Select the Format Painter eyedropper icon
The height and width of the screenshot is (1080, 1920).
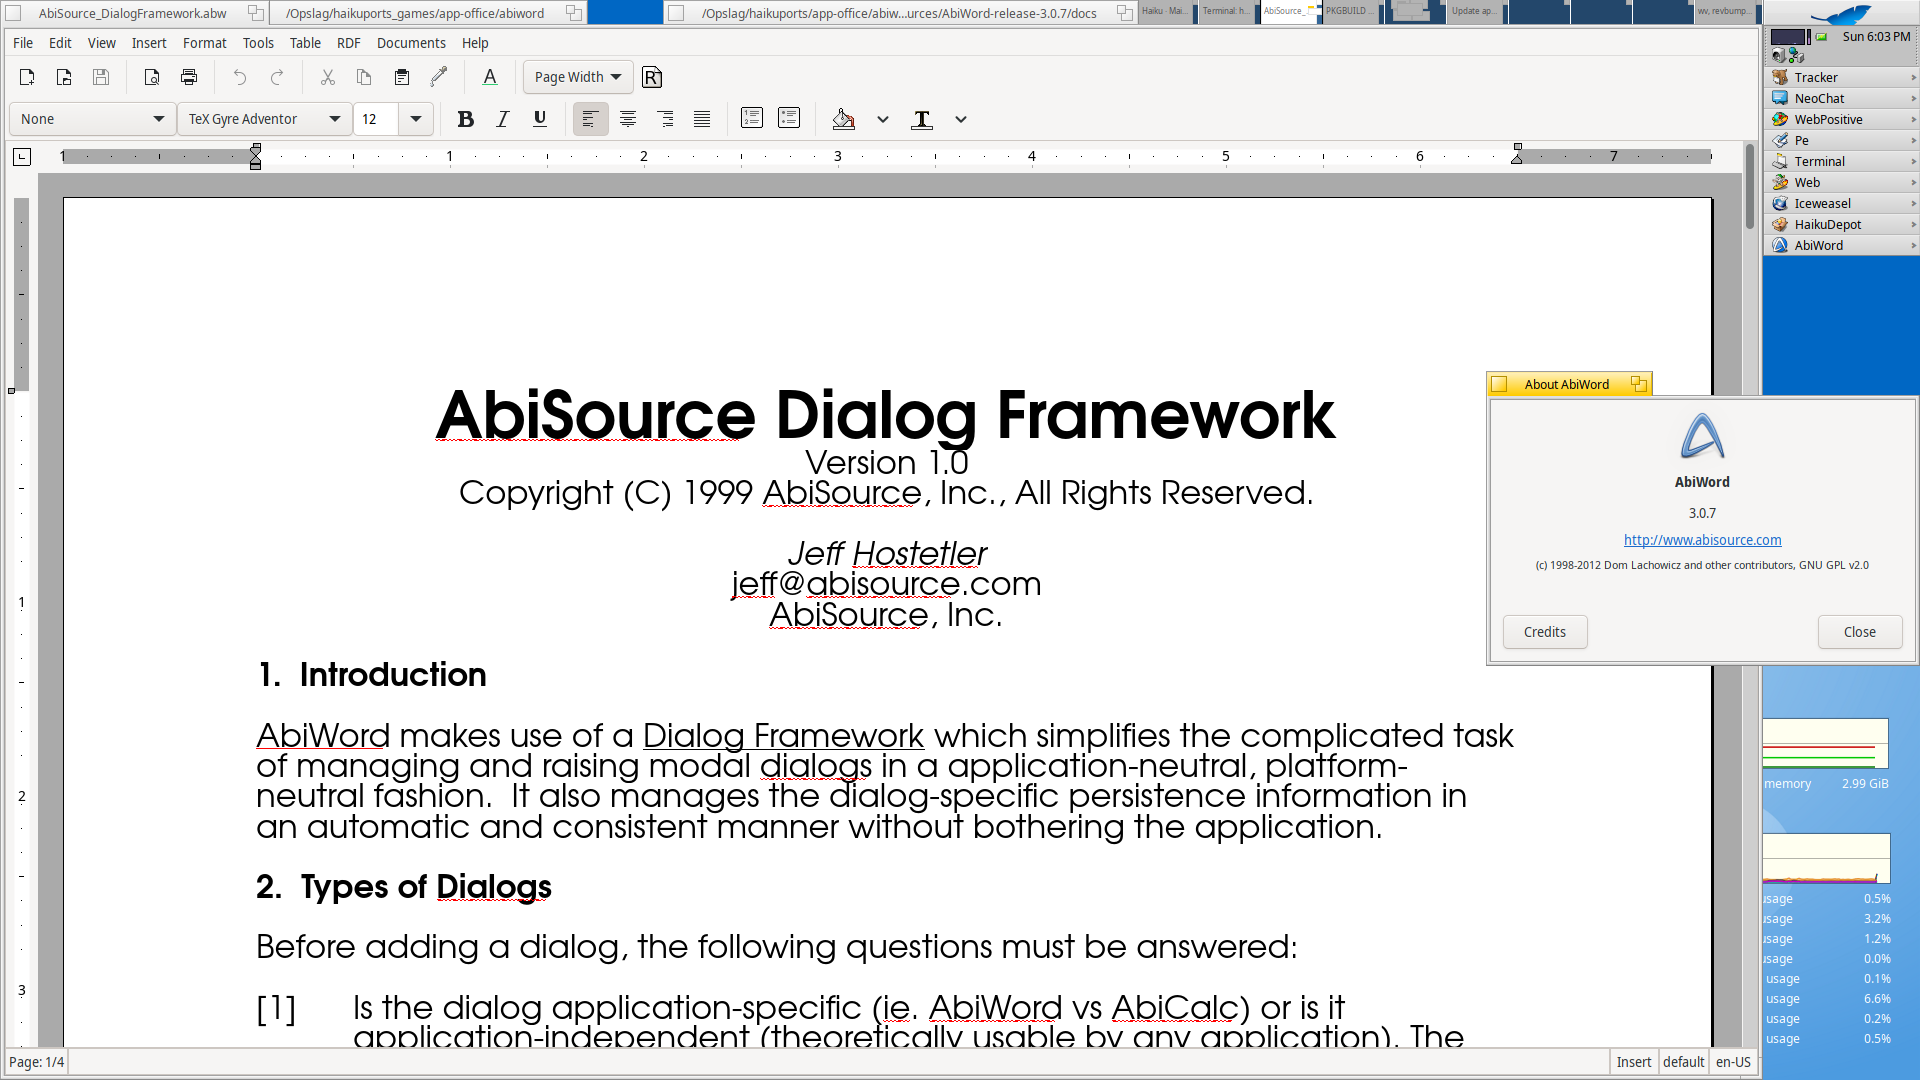click(438, 77)
